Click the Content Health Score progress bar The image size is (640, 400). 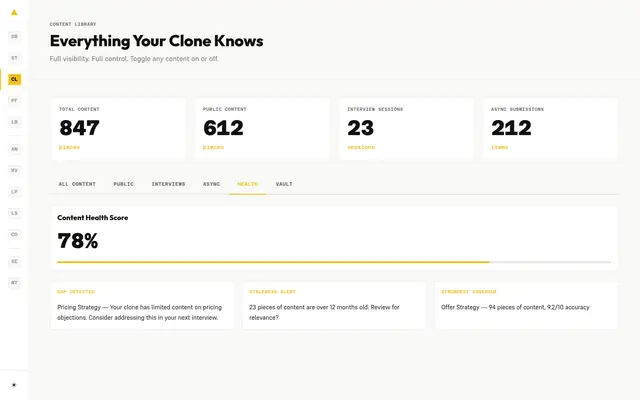334,262
